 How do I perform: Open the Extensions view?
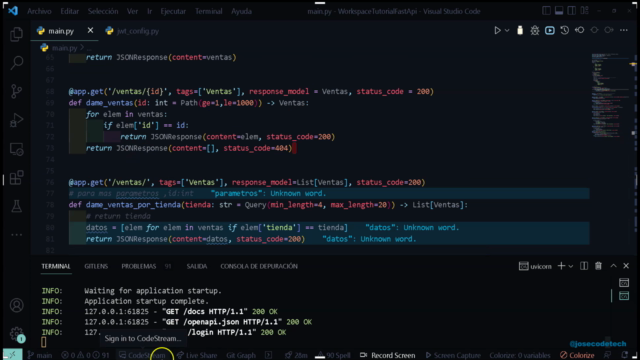tap(16, 178)
